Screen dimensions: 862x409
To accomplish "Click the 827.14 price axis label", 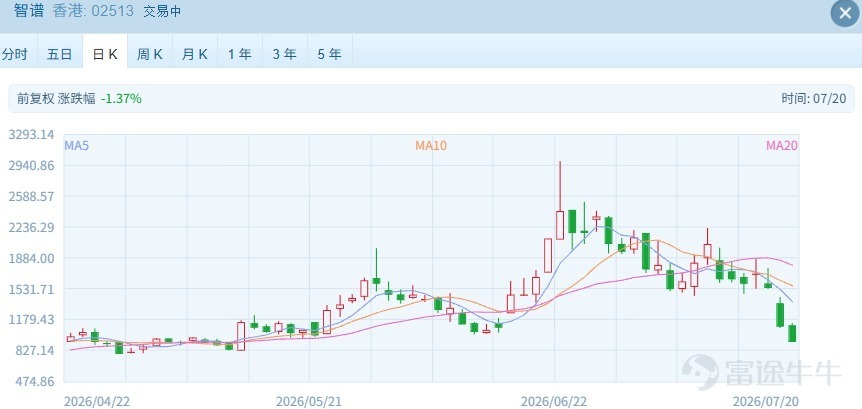I will (34, 350).
